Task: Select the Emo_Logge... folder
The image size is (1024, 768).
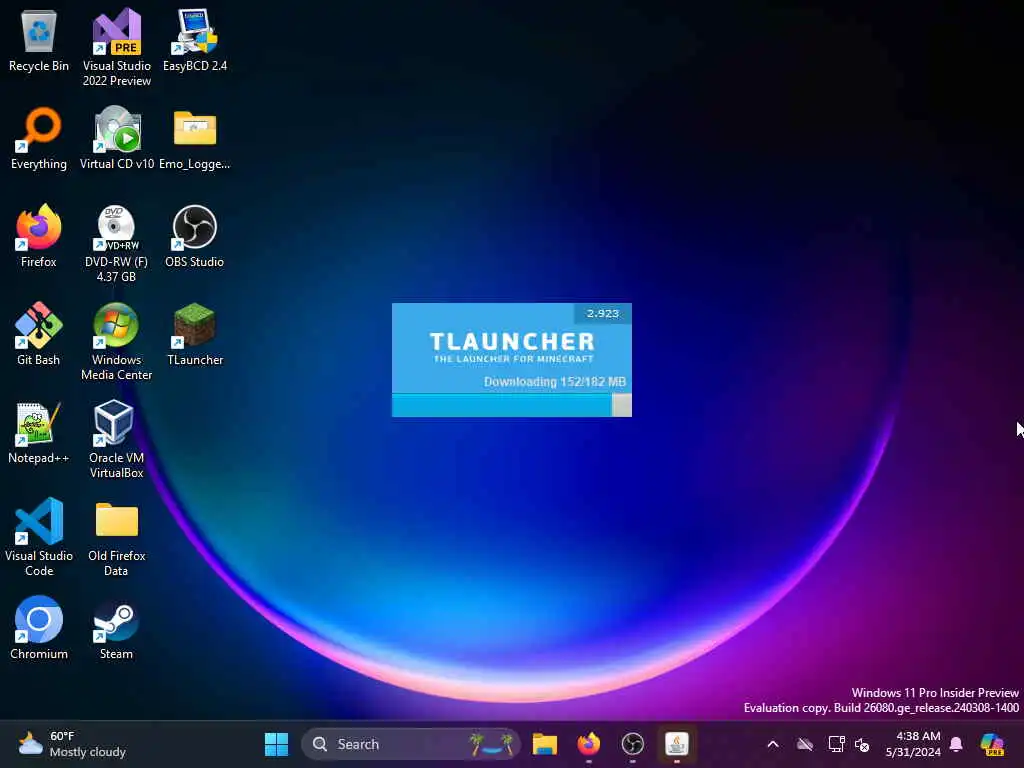Action: click(195, 140)
